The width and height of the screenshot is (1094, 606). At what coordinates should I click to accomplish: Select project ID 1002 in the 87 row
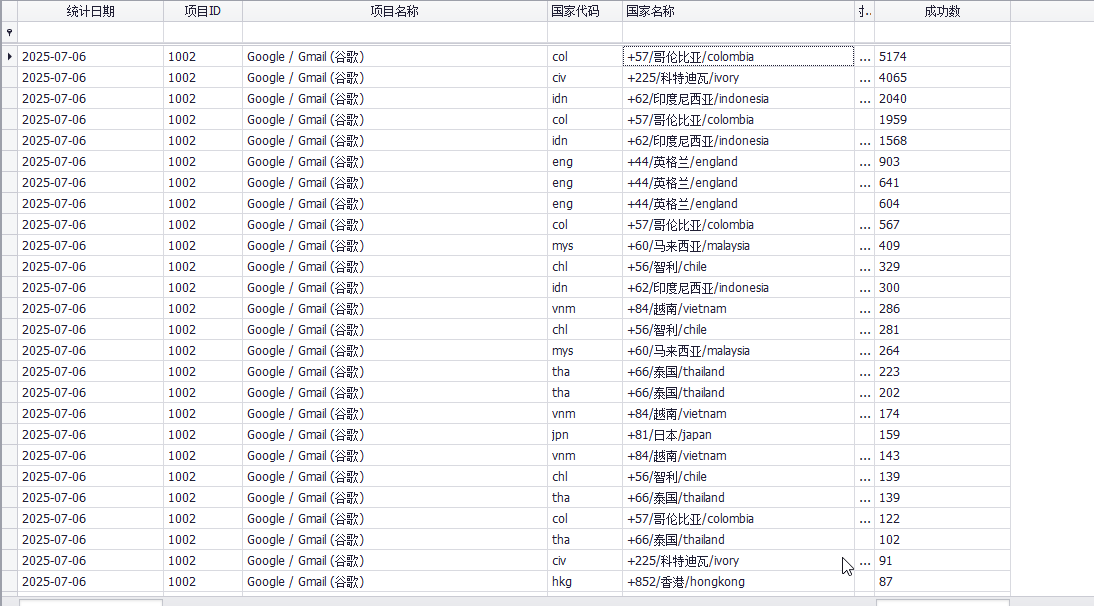(x=203, y=582)
